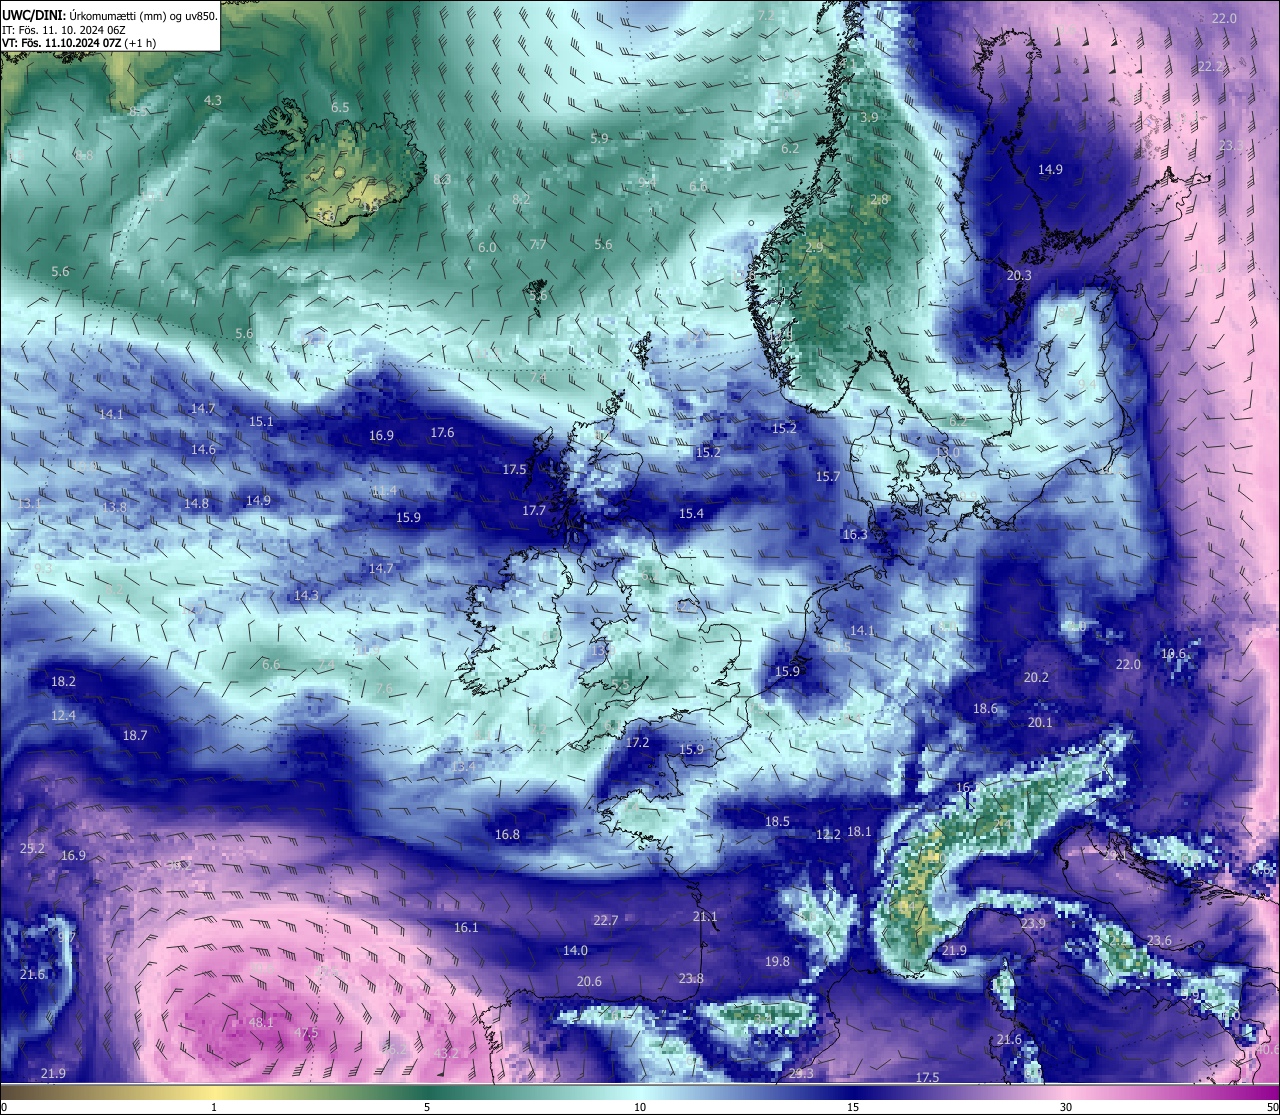1280x1115 pixels.
Task: Click the color scale tick labeled '10'
Action: point(640,1107)
